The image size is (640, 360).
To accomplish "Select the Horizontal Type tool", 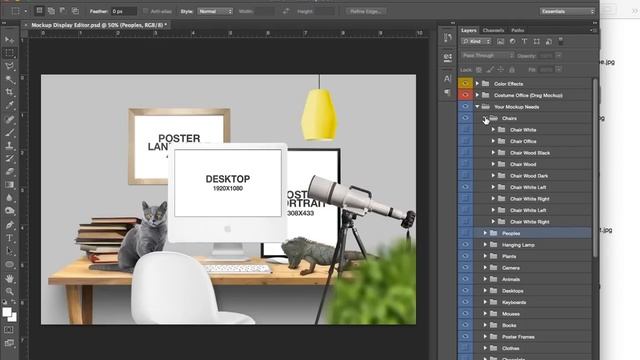I will (9, 238).
